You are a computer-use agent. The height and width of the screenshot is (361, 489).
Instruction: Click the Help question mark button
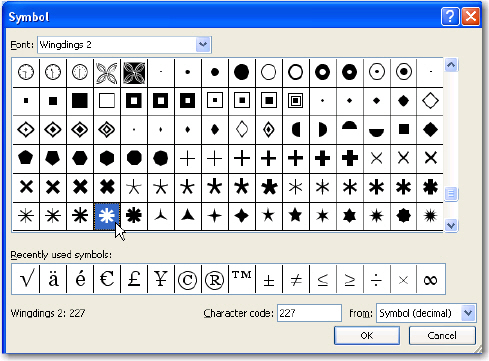450,17
